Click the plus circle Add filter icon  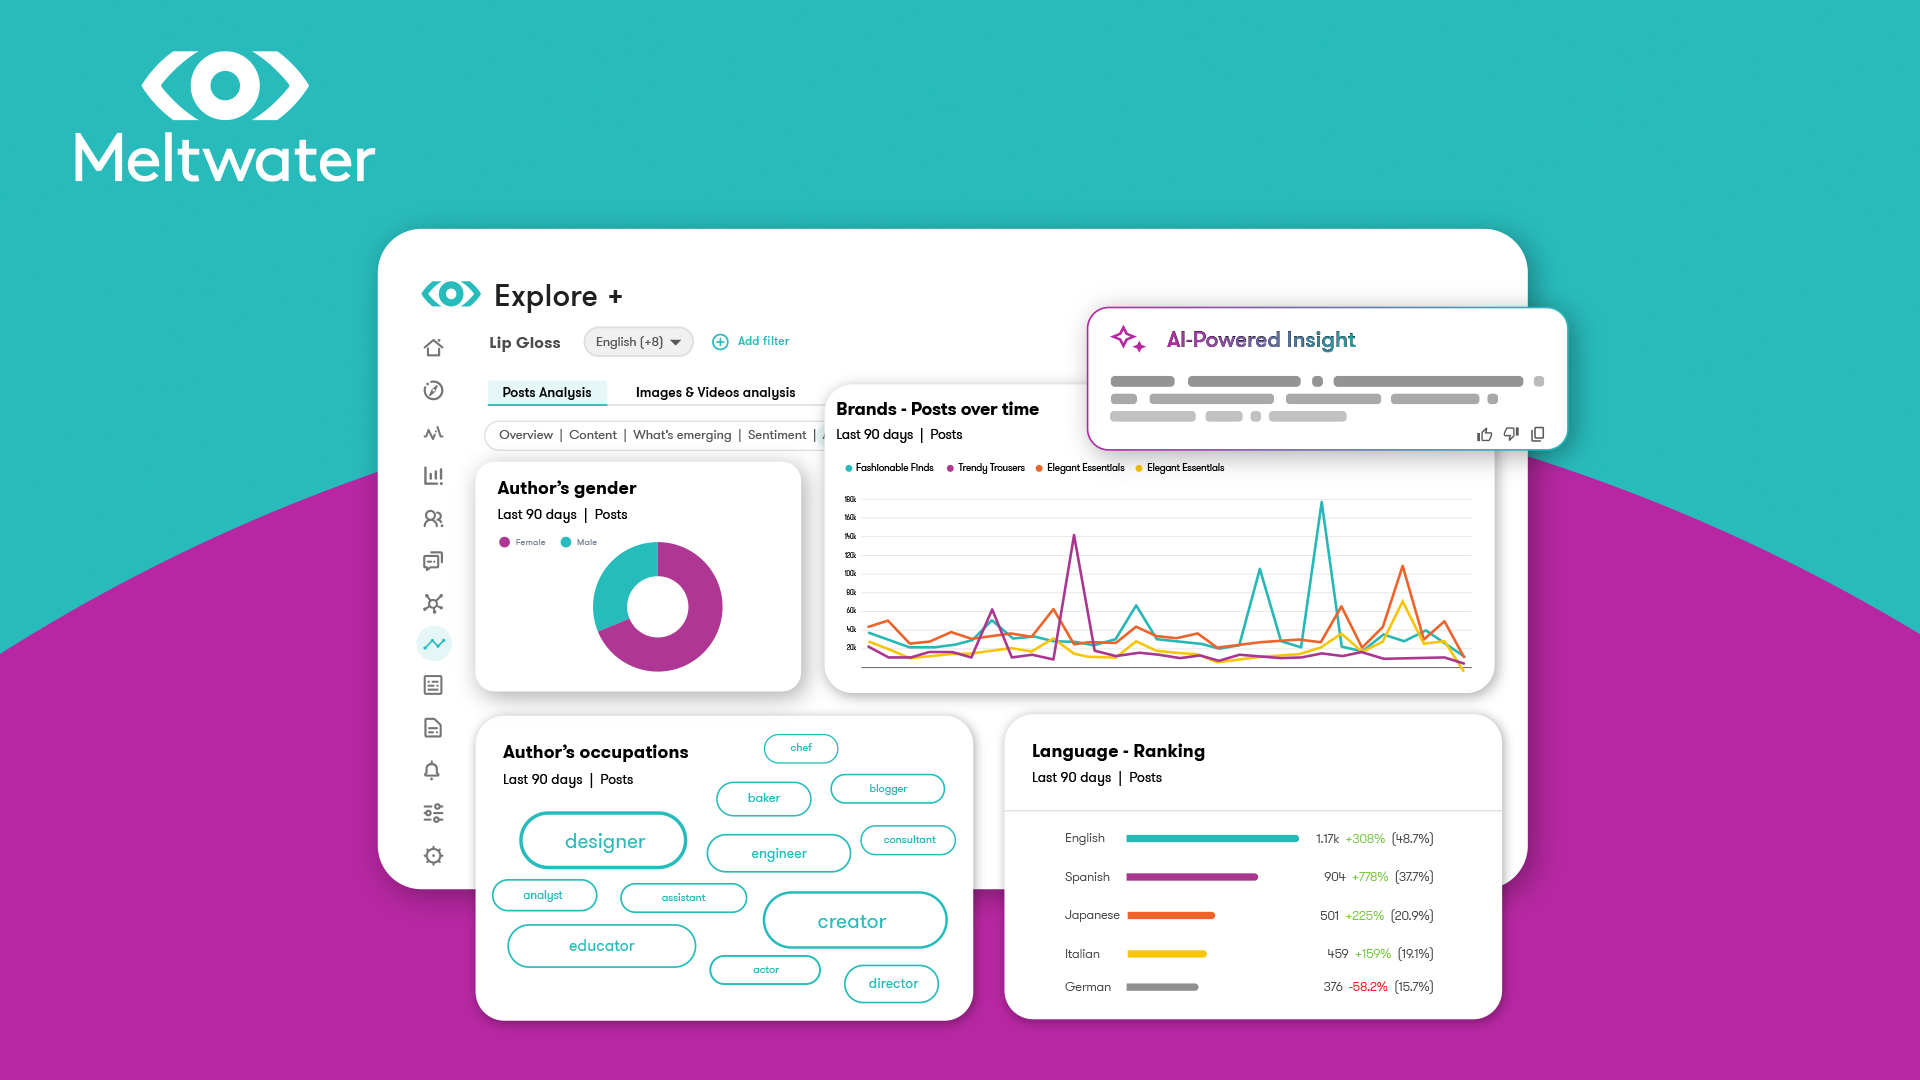tap(720, 342)
